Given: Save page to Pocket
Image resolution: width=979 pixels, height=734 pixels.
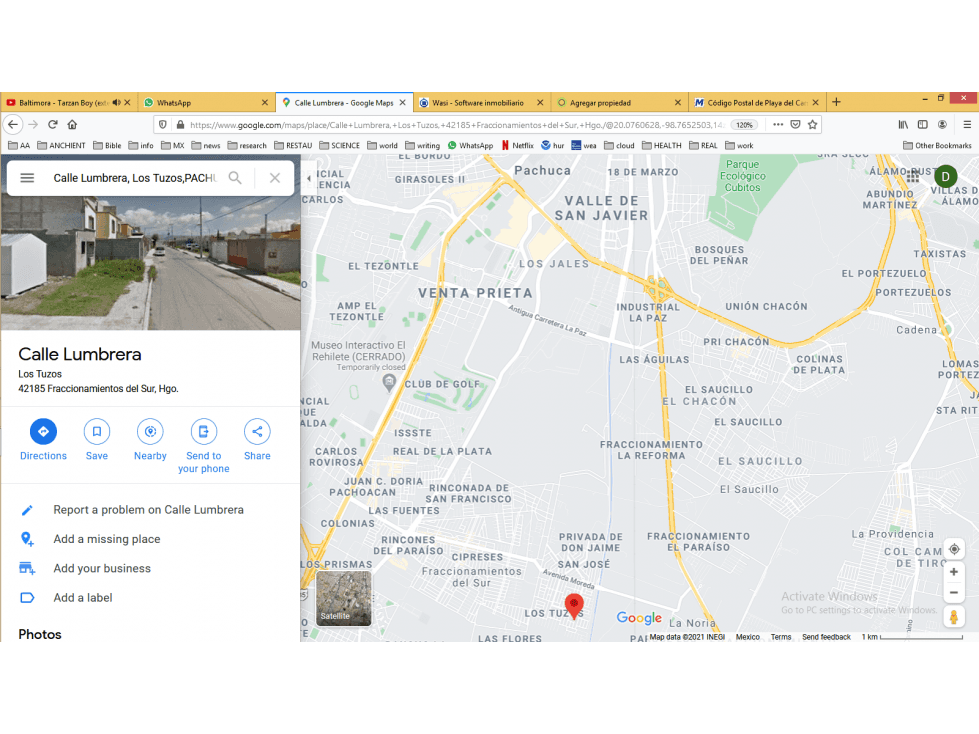Looking at the screenshot, I should click(x=795, y=125).
